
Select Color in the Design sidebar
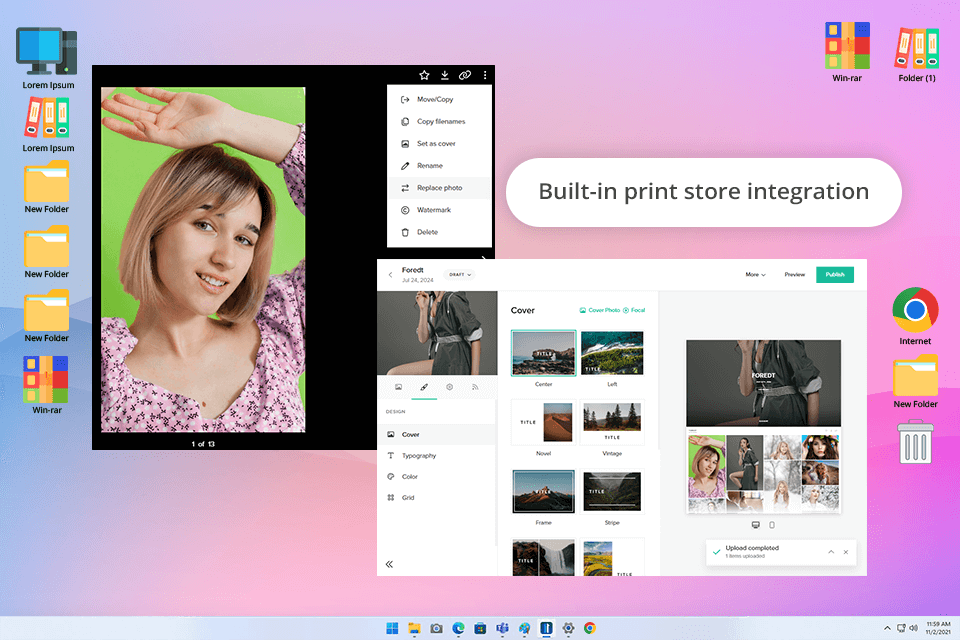point(436,476)
